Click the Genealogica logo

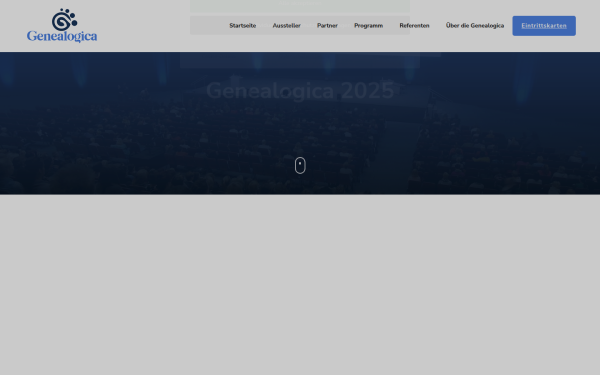62,25
